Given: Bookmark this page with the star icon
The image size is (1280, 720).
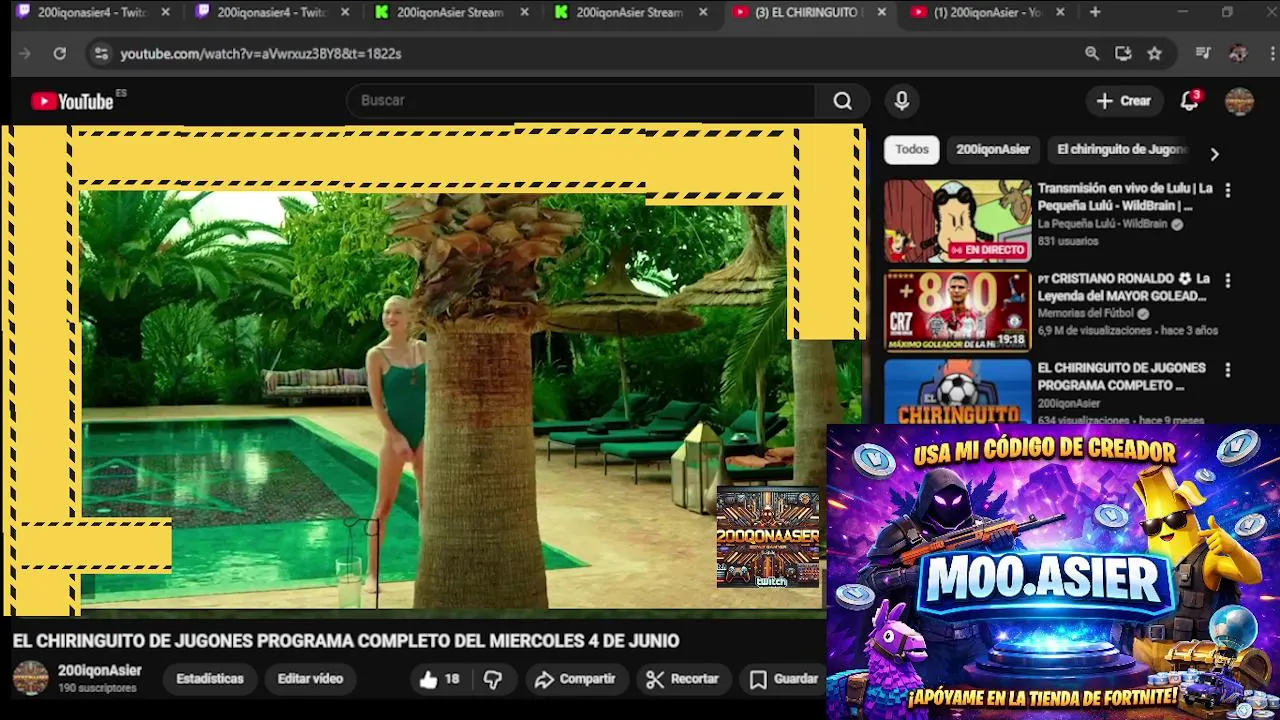Looking at the screenshot, I should (1155, 54).
